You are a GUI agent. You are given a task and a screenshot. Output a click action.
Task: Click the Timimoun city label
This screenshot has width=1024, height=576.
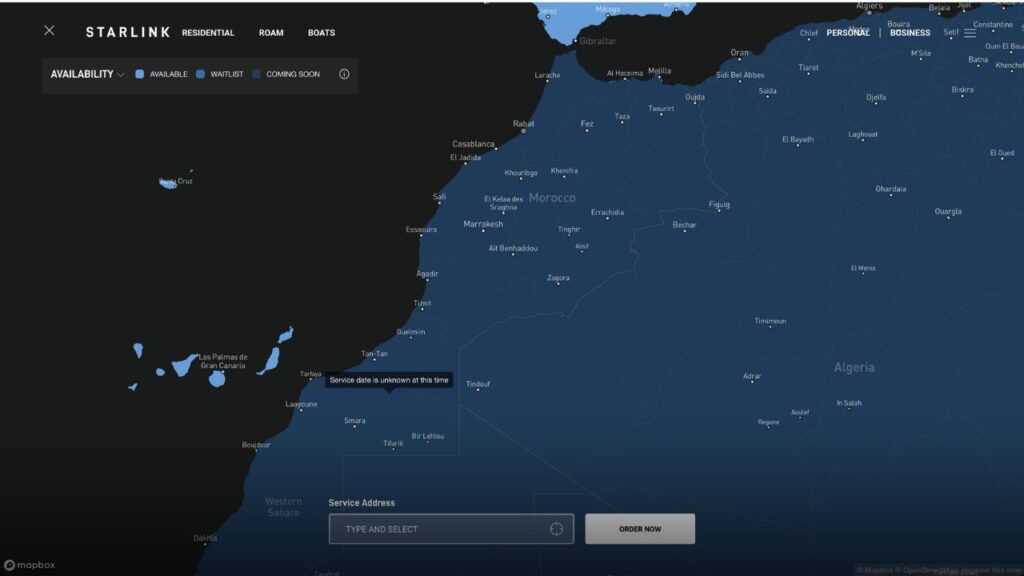(x=770, y=321)
